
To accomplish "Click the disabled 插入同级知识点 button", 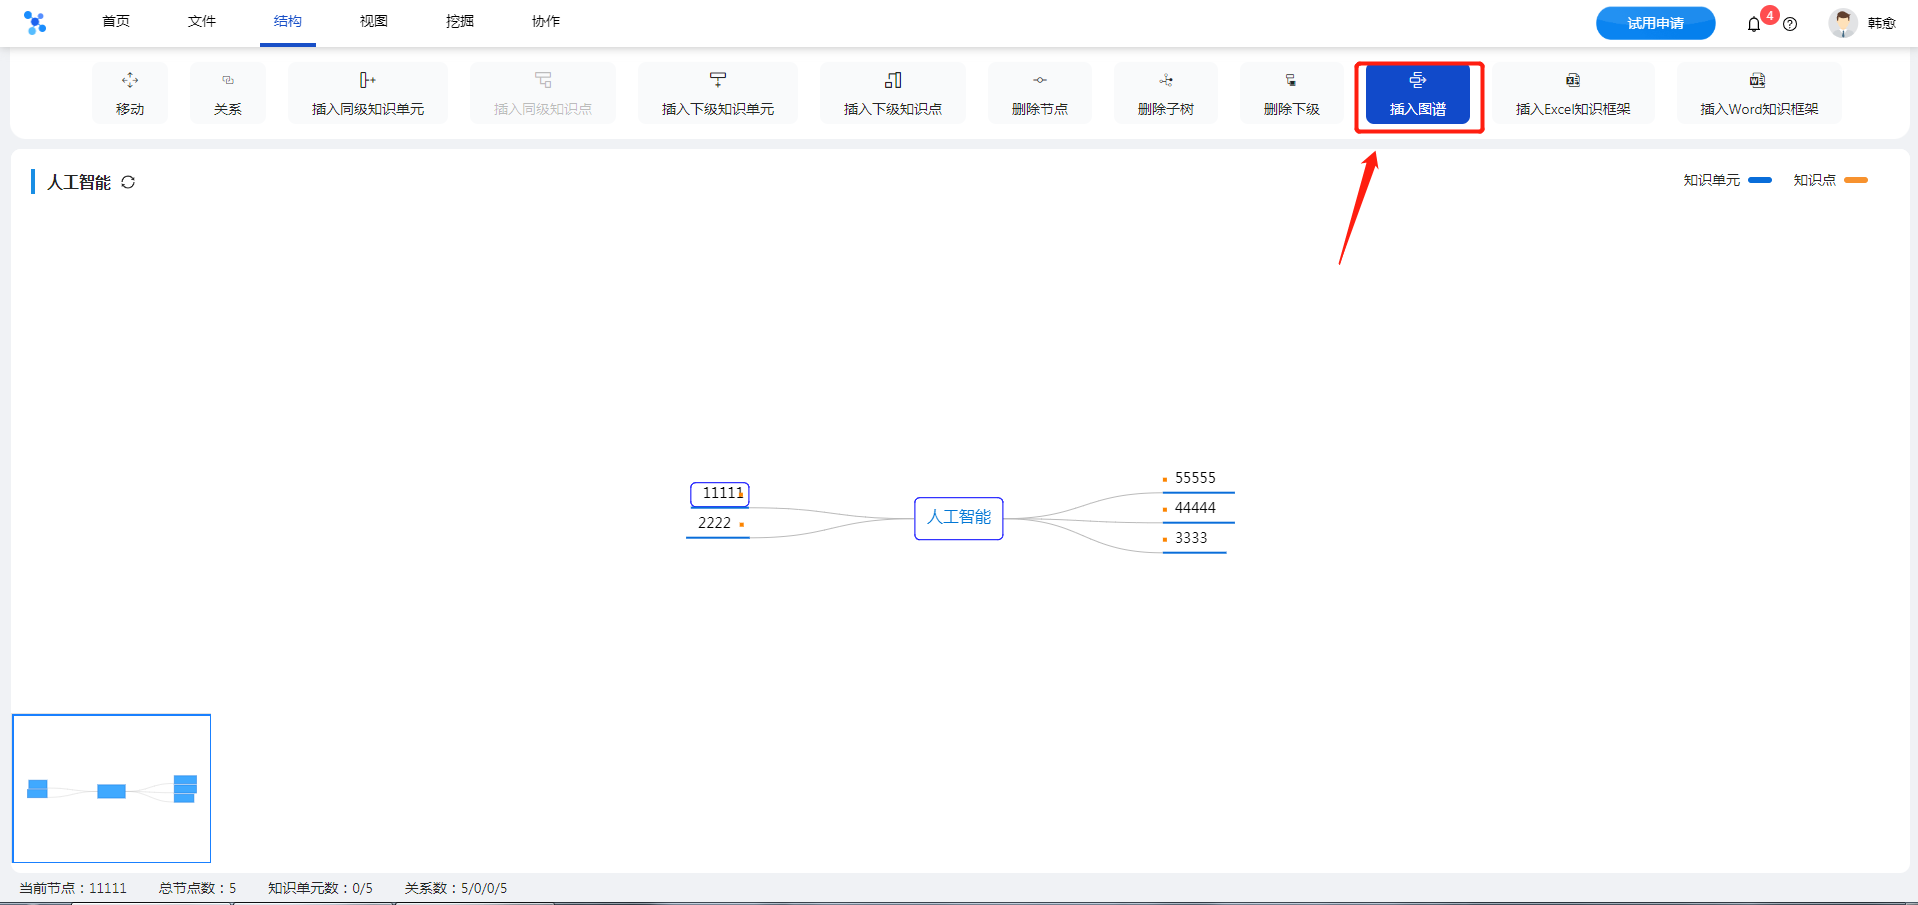I will (543, 93).
